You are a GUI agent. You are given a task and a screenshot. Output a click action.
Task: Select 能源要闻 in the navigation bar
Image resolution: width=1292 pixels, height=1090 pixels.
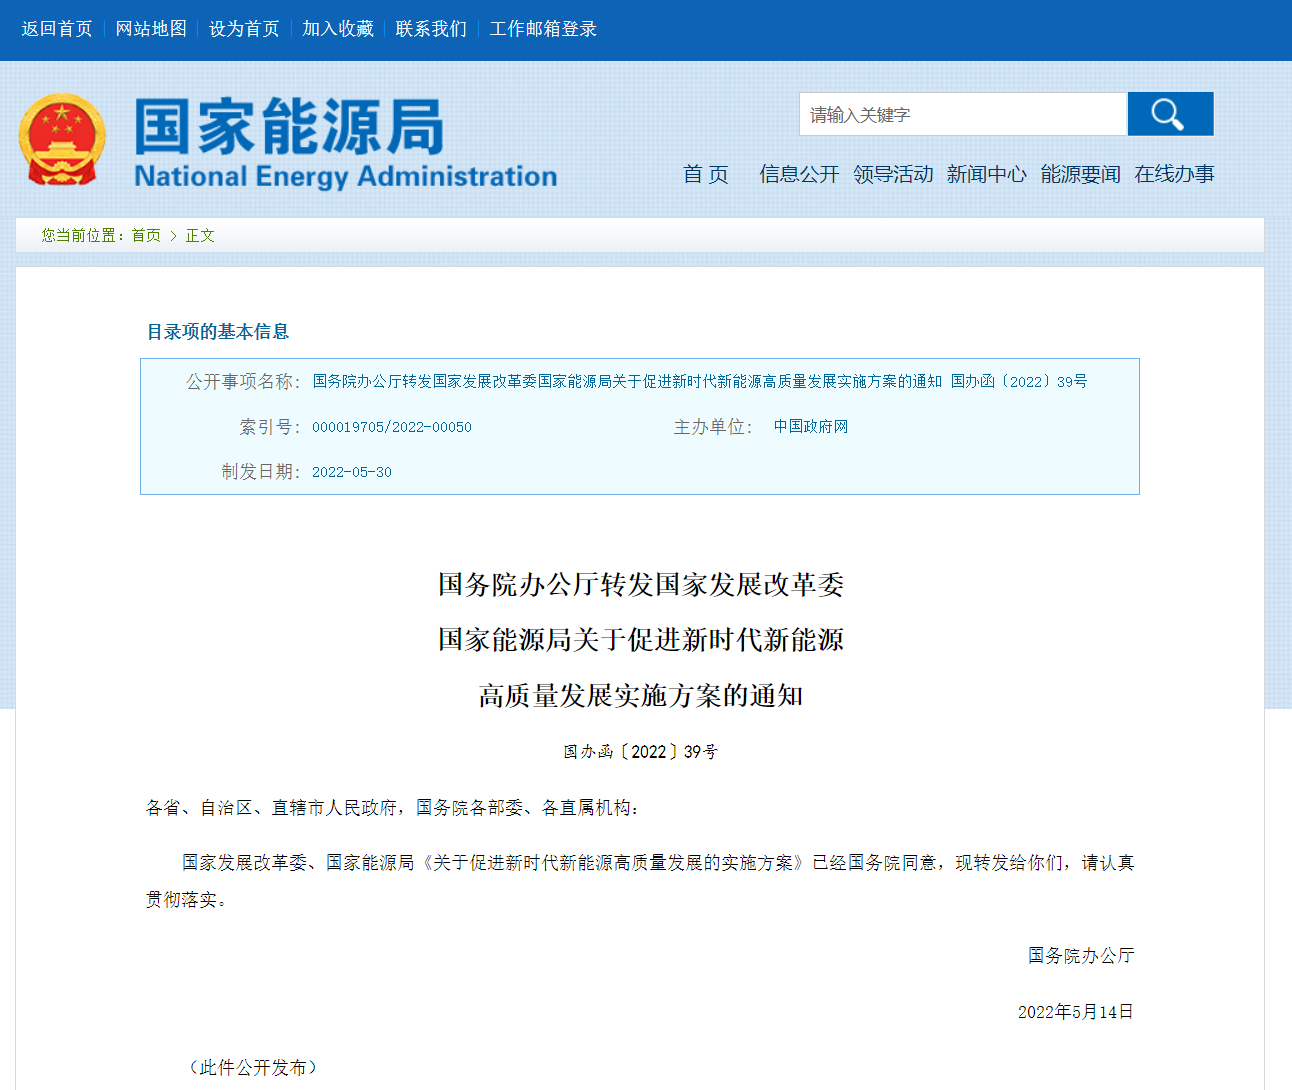1080,174
